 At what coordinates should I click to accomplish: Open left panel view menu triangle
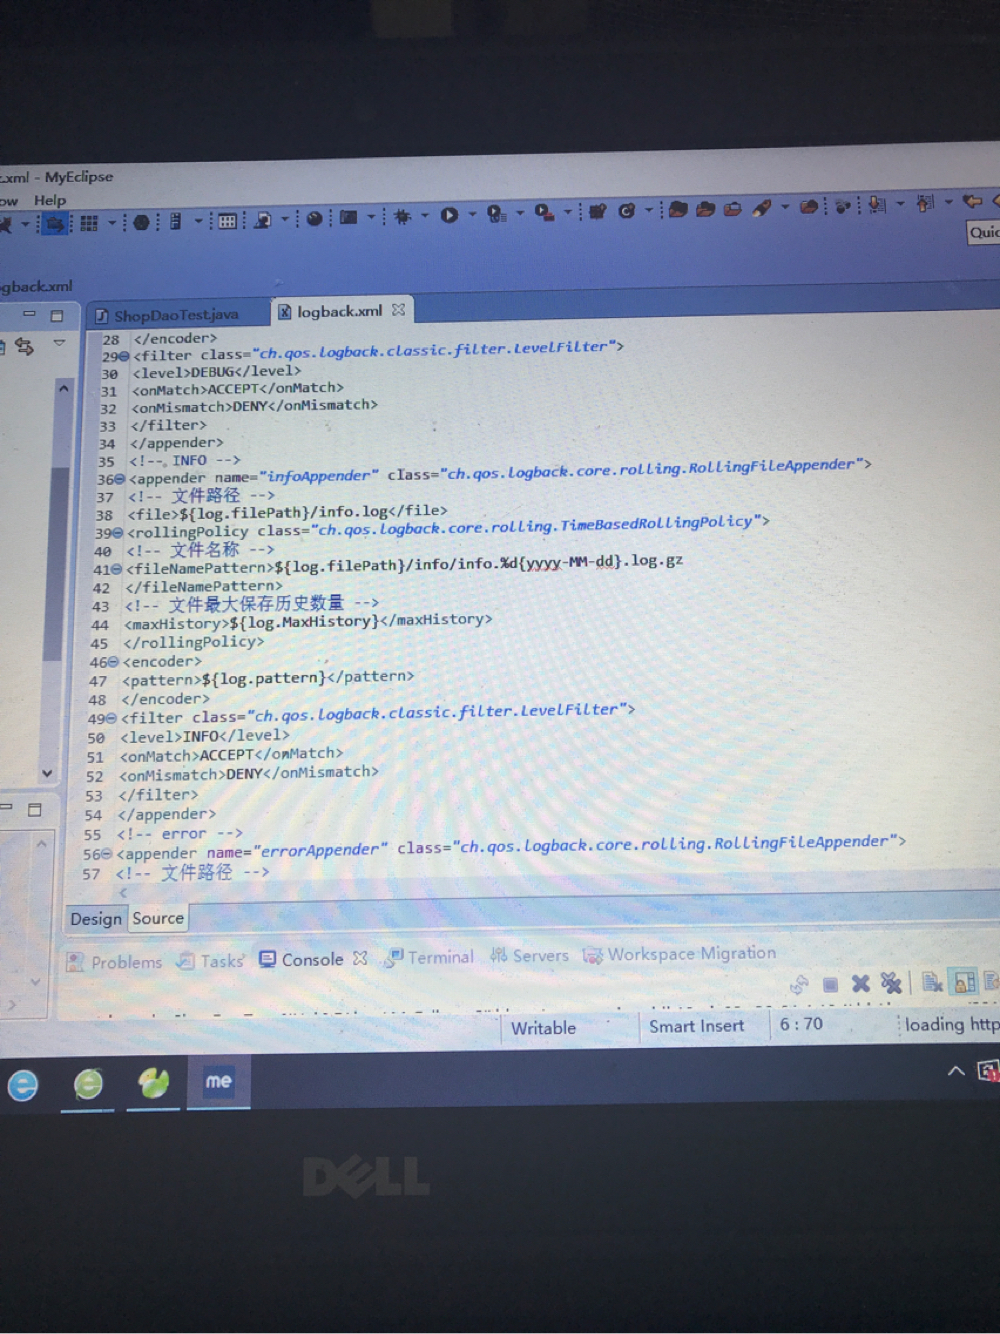(x=59, y=344)
